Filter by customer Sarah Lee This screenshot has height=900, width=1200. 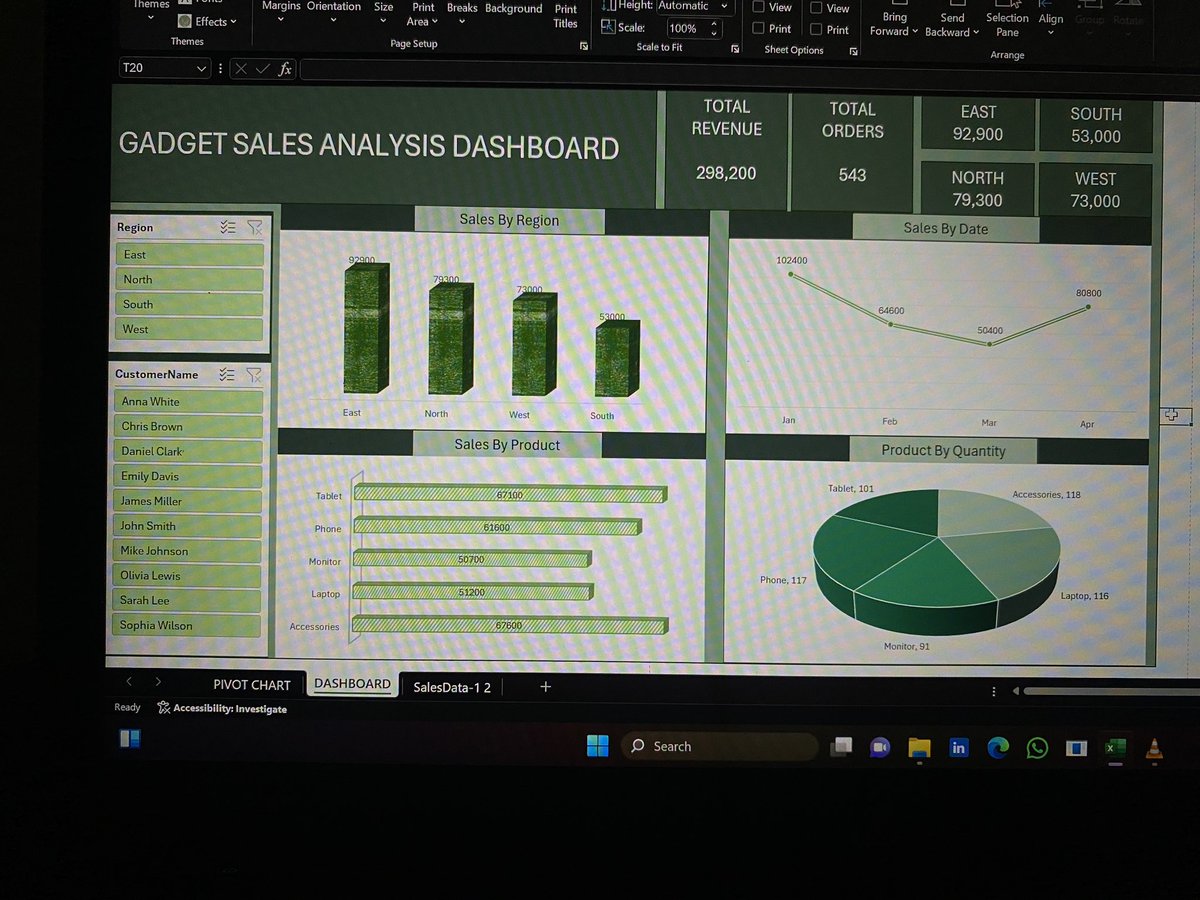(187, 600)
